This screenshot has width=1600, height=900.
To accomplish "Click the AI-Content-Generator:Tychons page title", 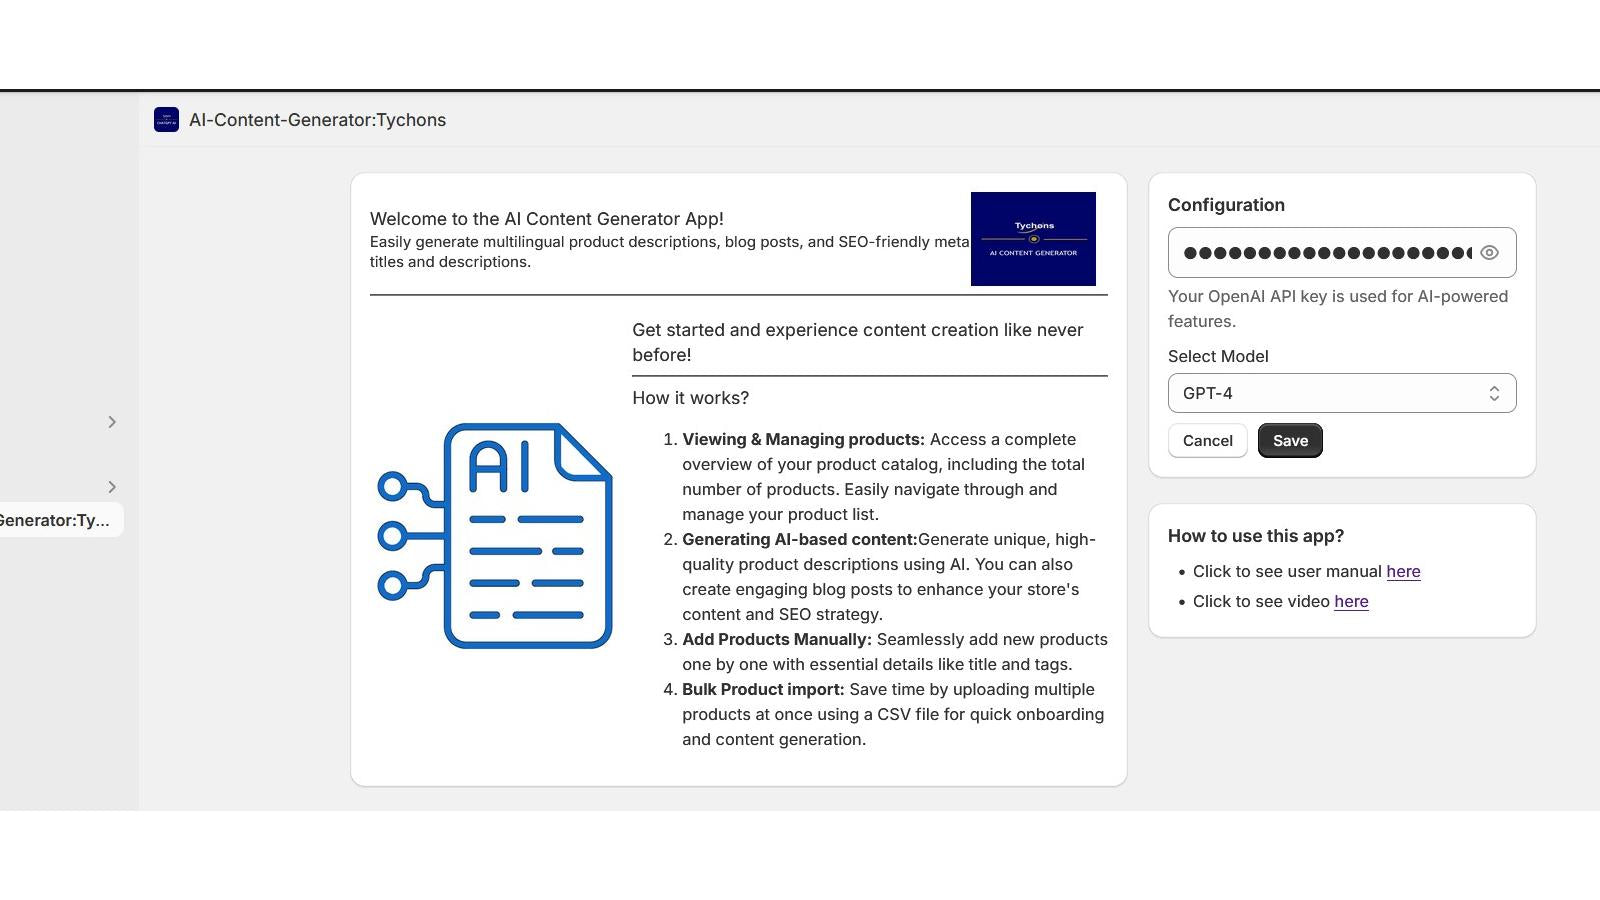I will [x=317, y=120].
